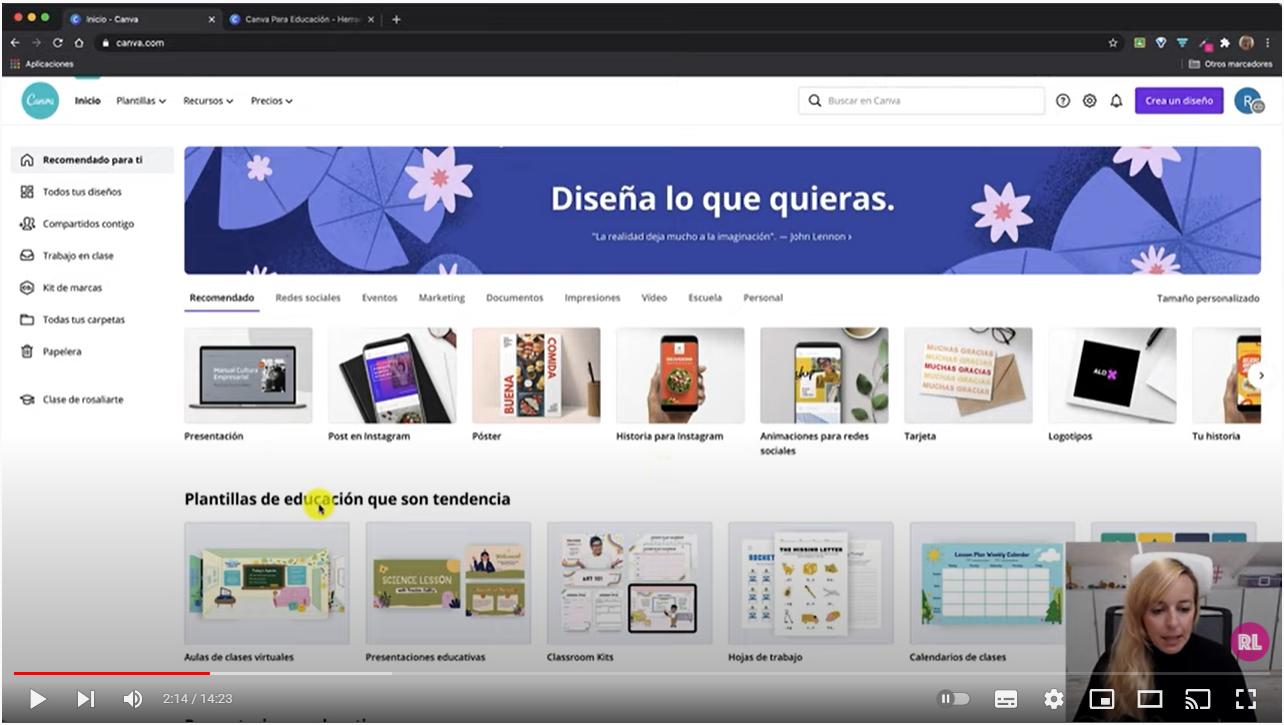1284x725 pixels.
Task: Select the Personal tab
Action: click(763, 298)
